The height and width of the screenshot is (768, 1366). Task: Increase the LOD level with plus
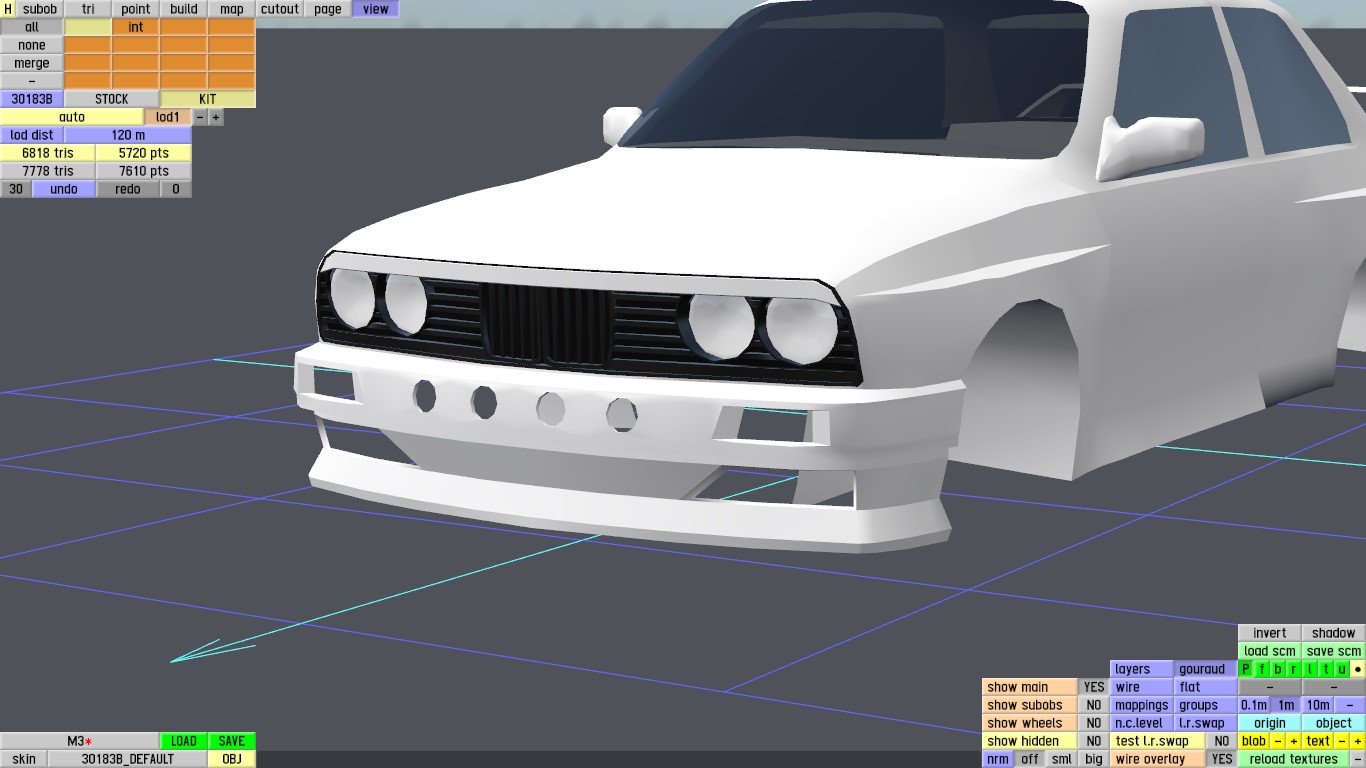(216, 117)
